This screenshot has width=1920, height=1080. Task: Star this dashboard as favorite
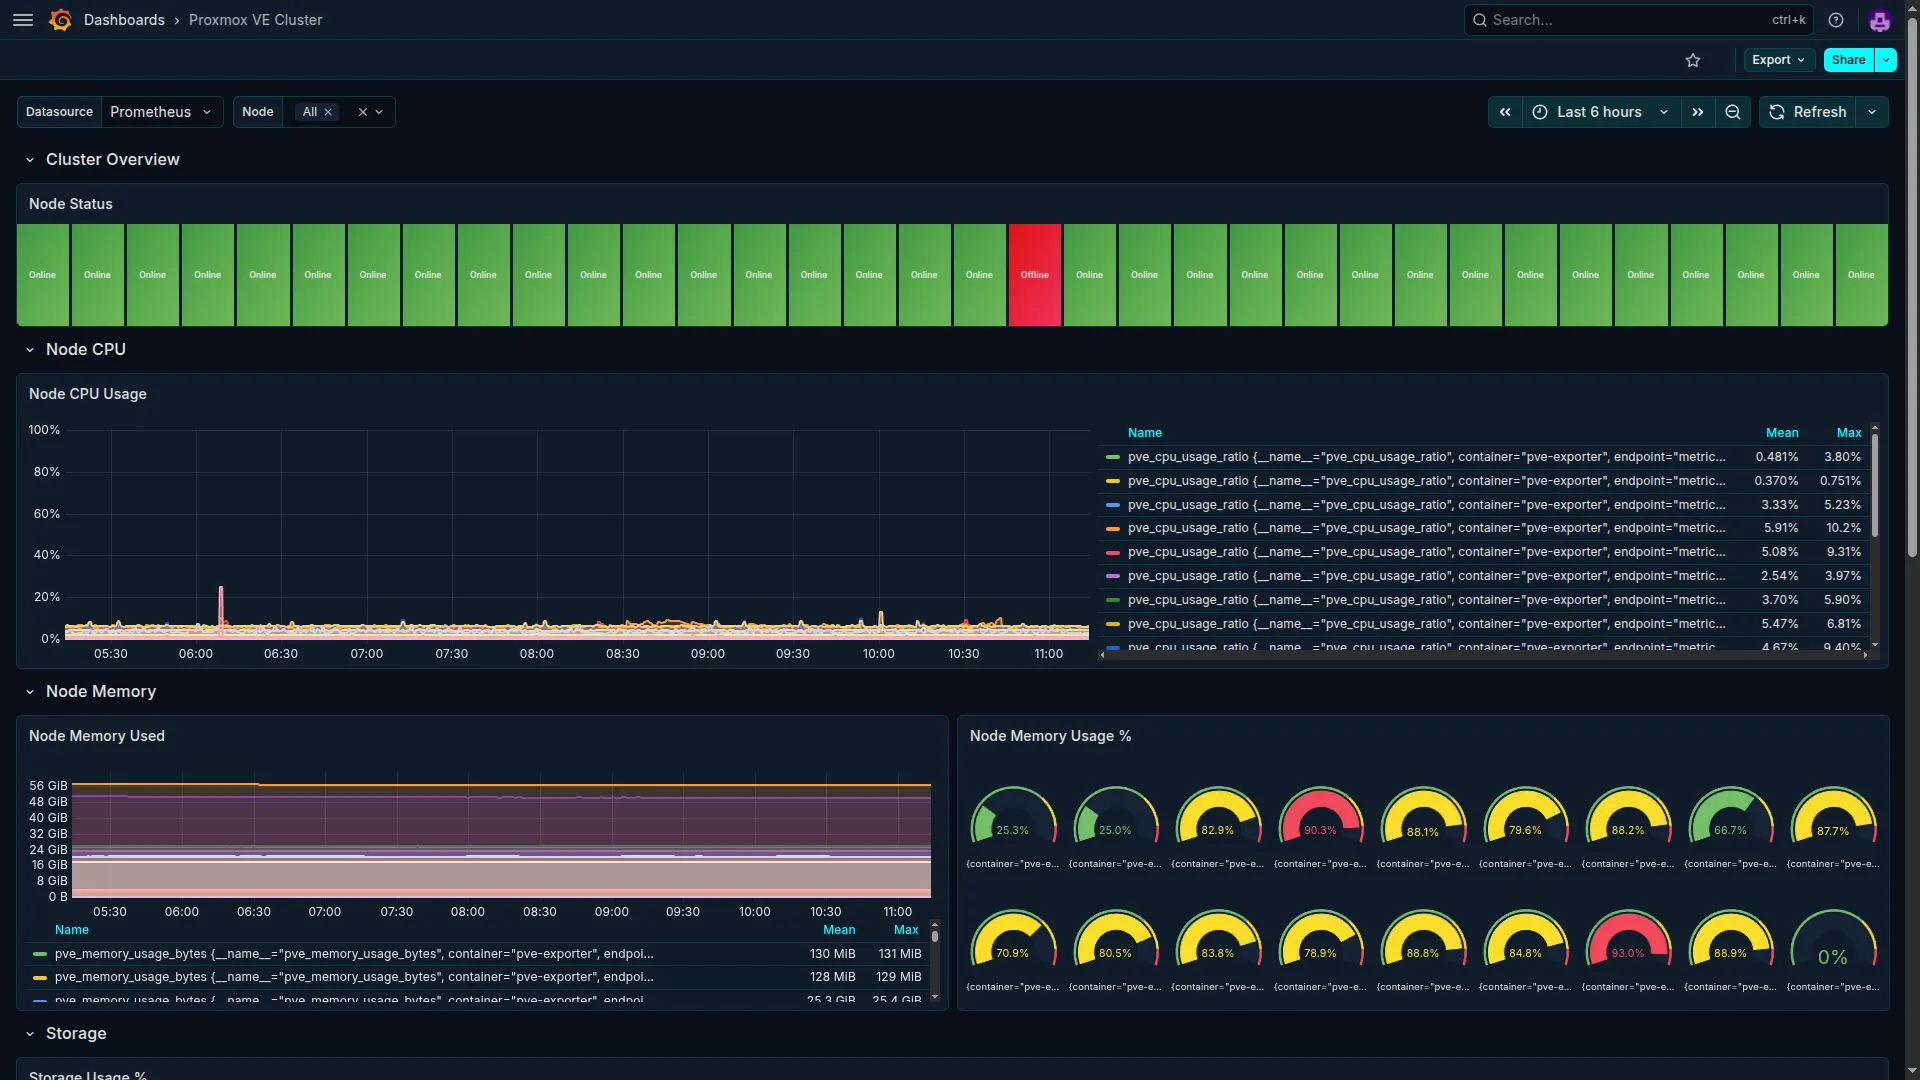[x=1693, y=60]
